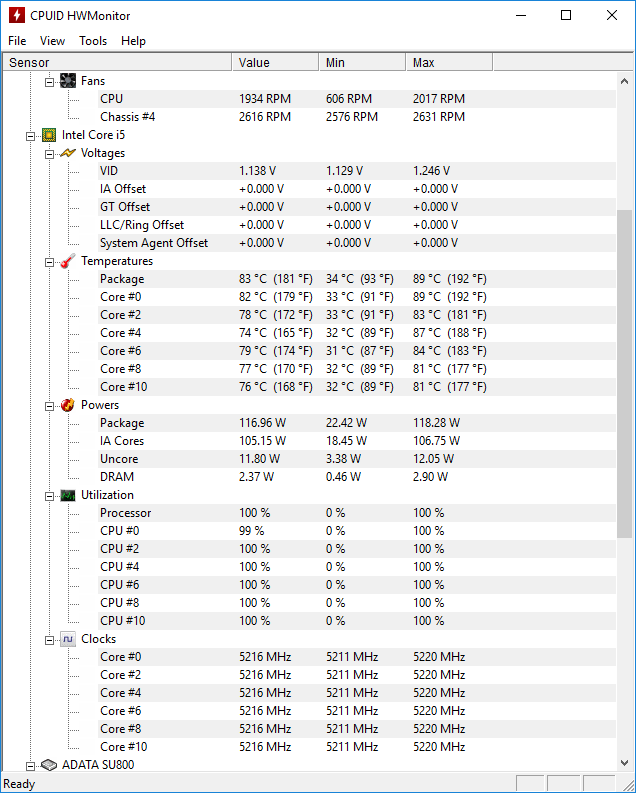Click the 1934 RPM CPU fan value

[265, 99]
